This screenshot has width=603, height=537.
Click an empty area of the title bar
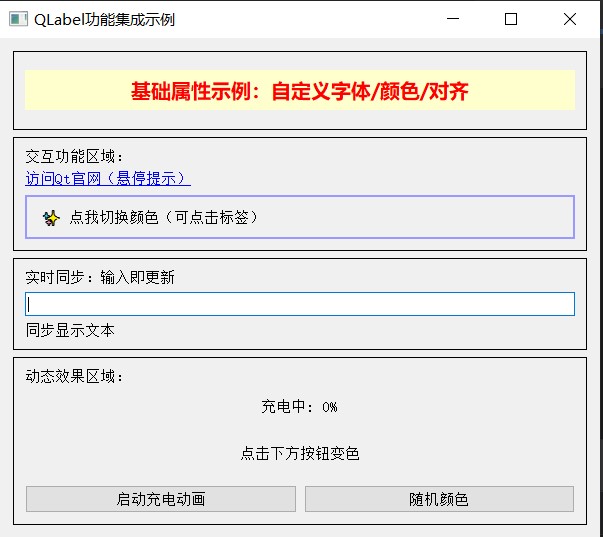tap(300, 19)
